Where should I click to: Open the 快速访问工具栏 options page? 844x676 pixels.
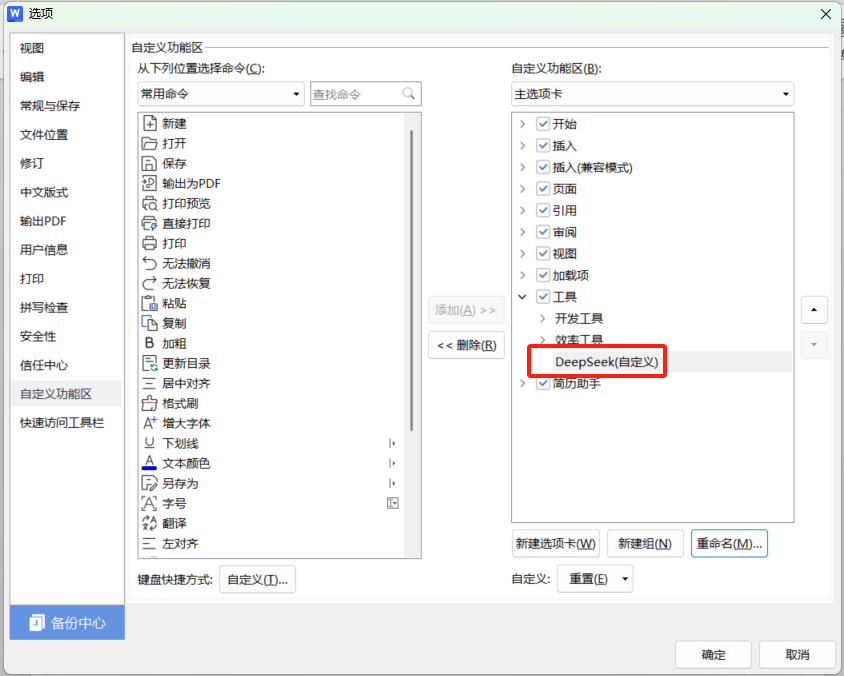[x=62, y=422]
